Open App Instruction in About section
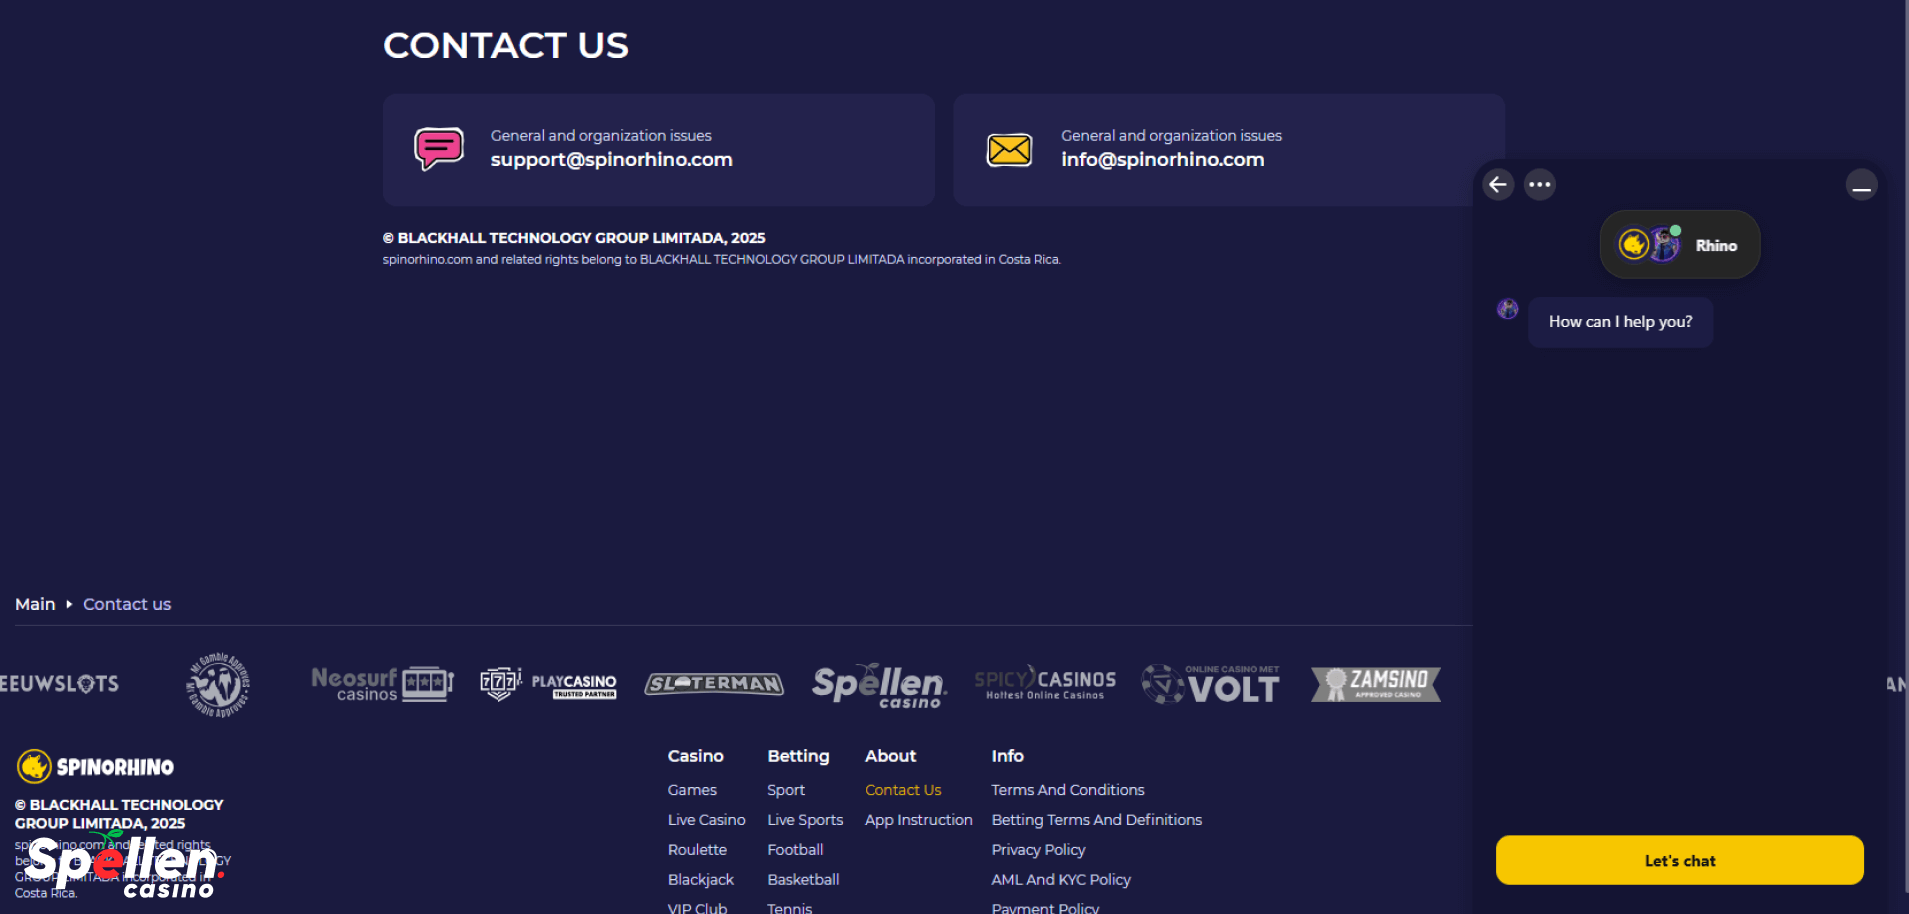The width and height of the screenshot is (1909, 914). click(918, 820)
